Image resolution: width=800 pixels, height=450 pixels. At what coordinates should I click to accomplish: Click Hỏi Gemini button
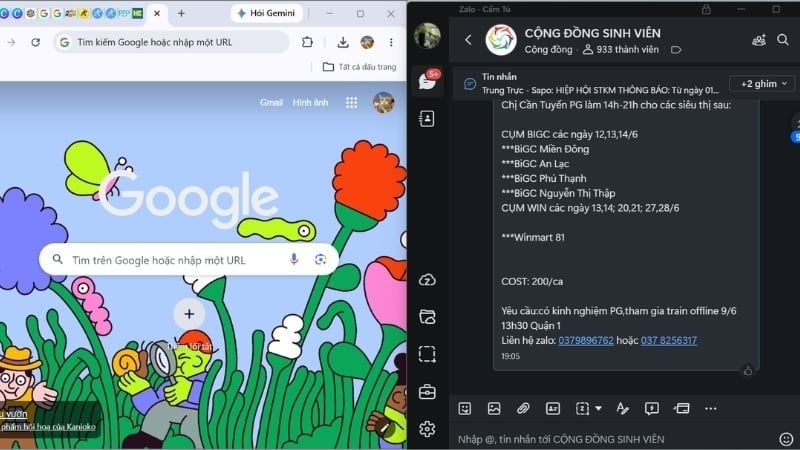coord(266,13)
